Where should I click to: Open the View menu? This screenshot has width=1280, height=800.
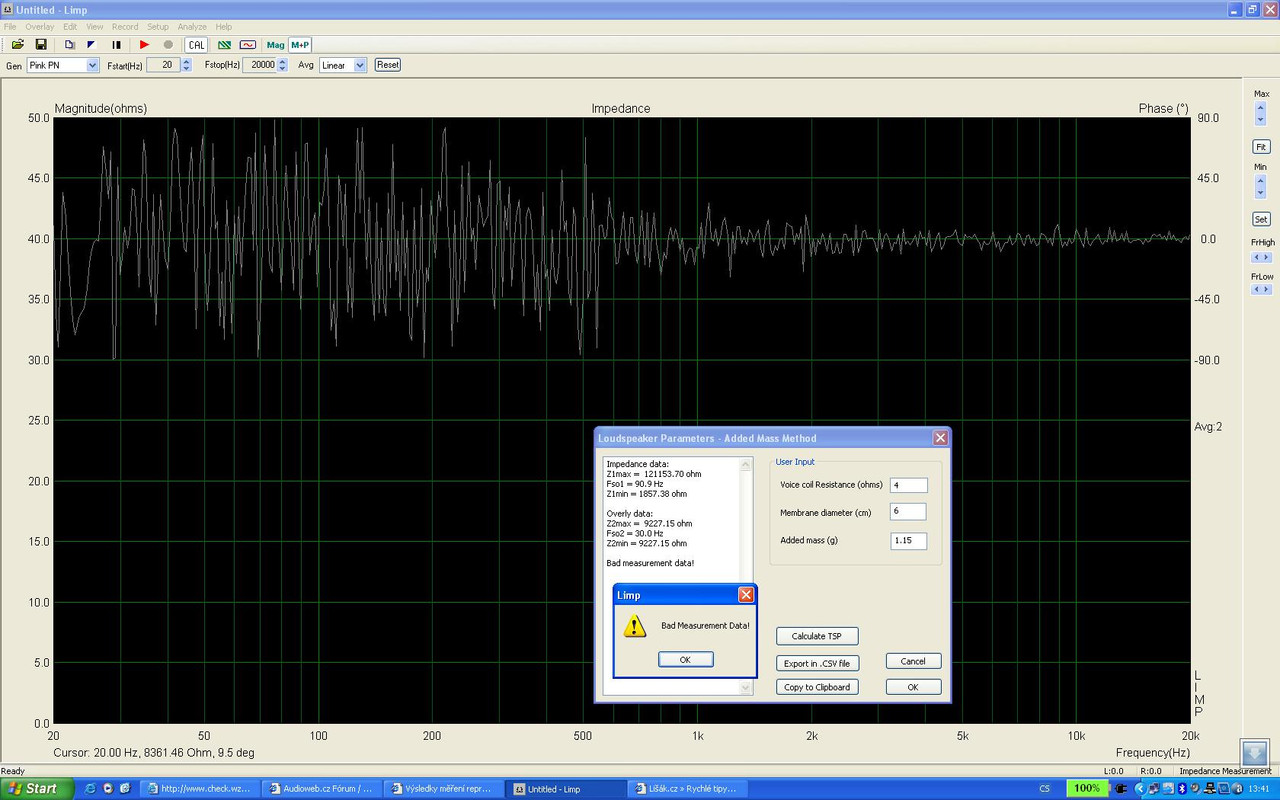pos(95,27)
